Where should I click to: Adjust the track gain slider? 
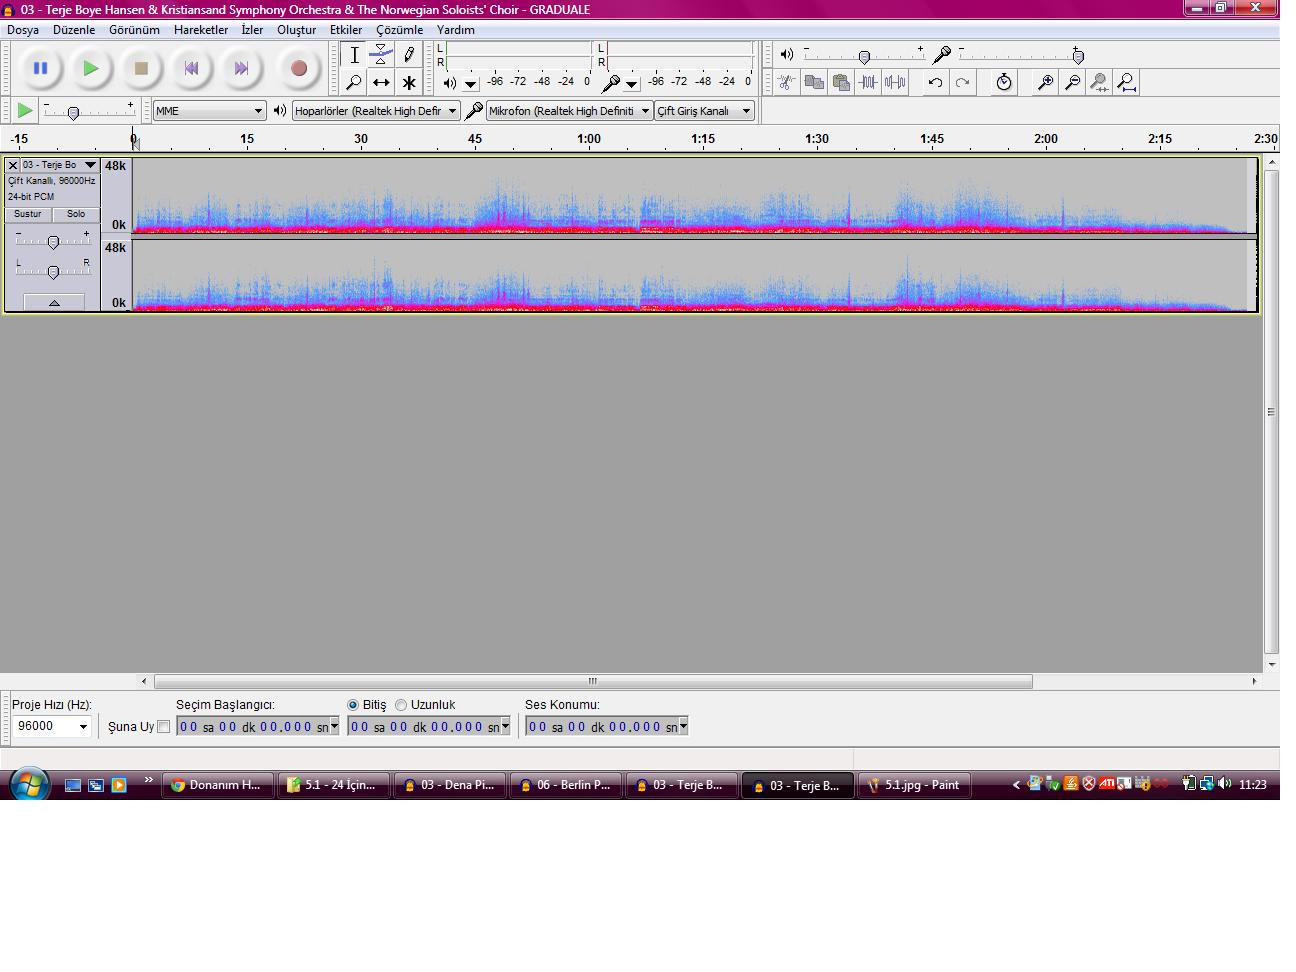pos(53,241)
